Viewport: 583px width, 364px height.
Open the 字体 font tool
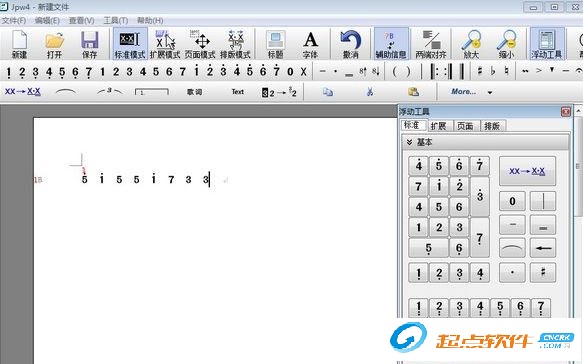(x=310, y=44)
